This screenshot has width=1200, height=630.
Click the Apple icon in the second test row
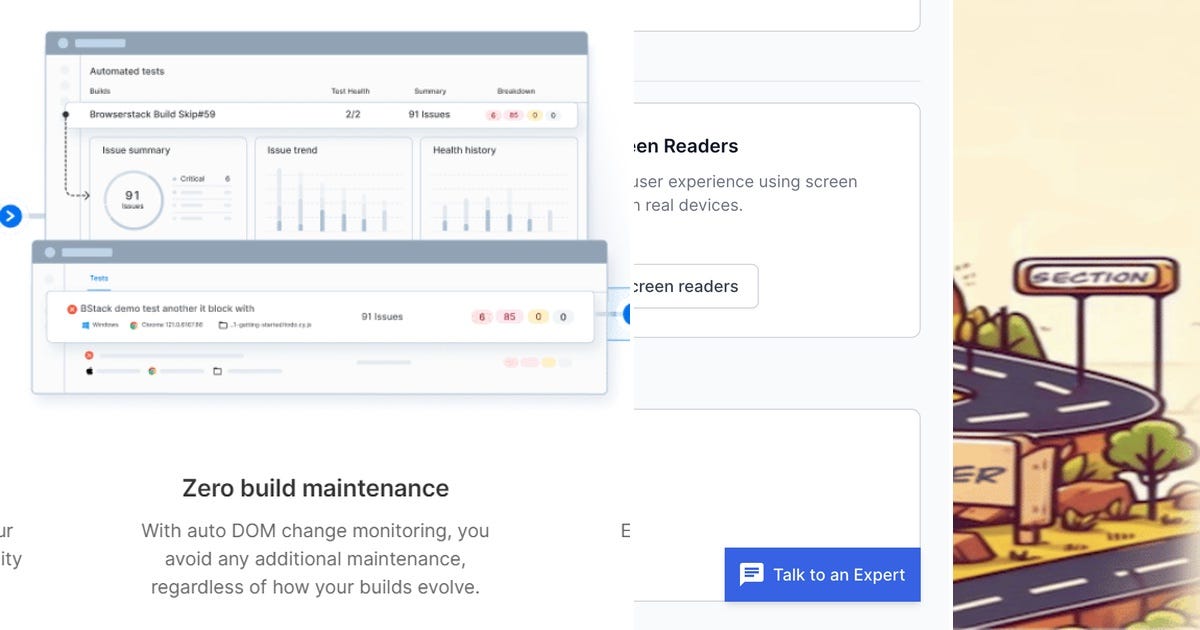89,370
